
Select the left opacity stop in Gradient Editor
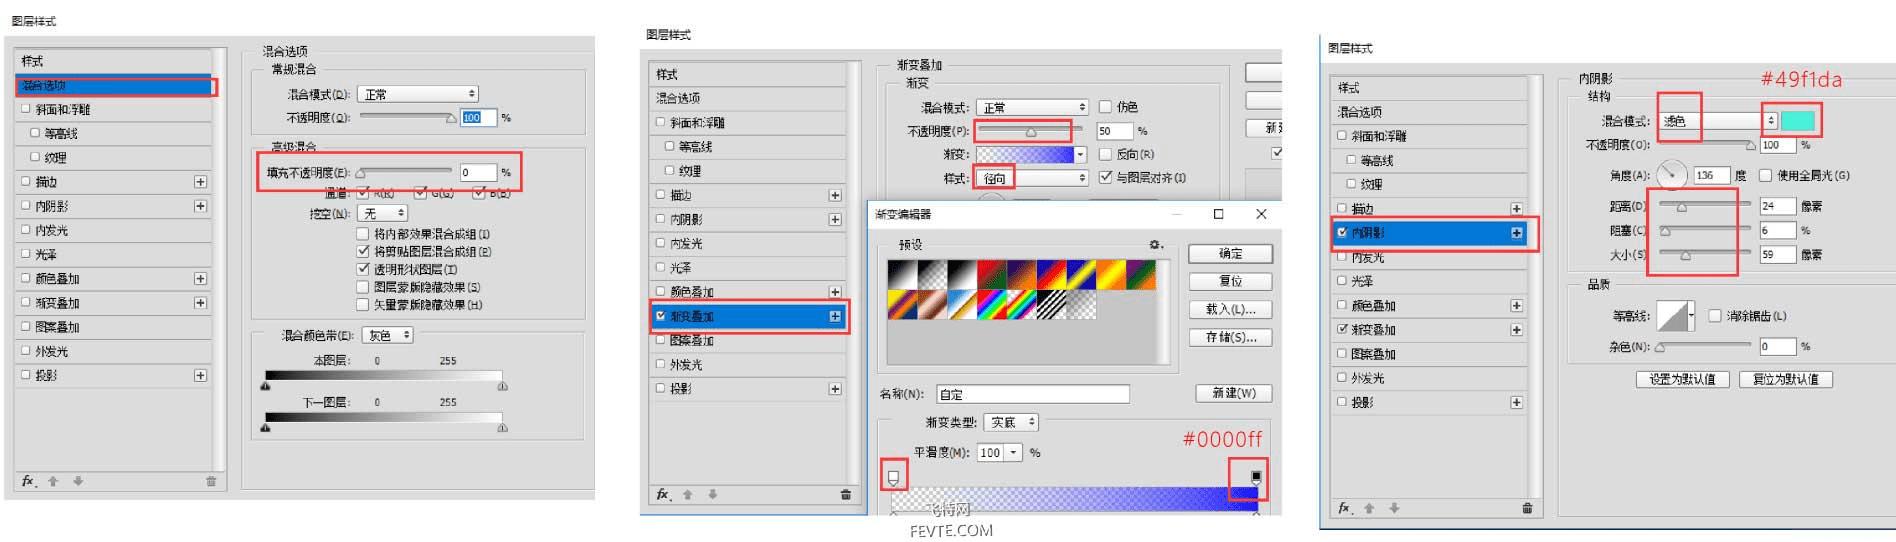tap(894, 476)
